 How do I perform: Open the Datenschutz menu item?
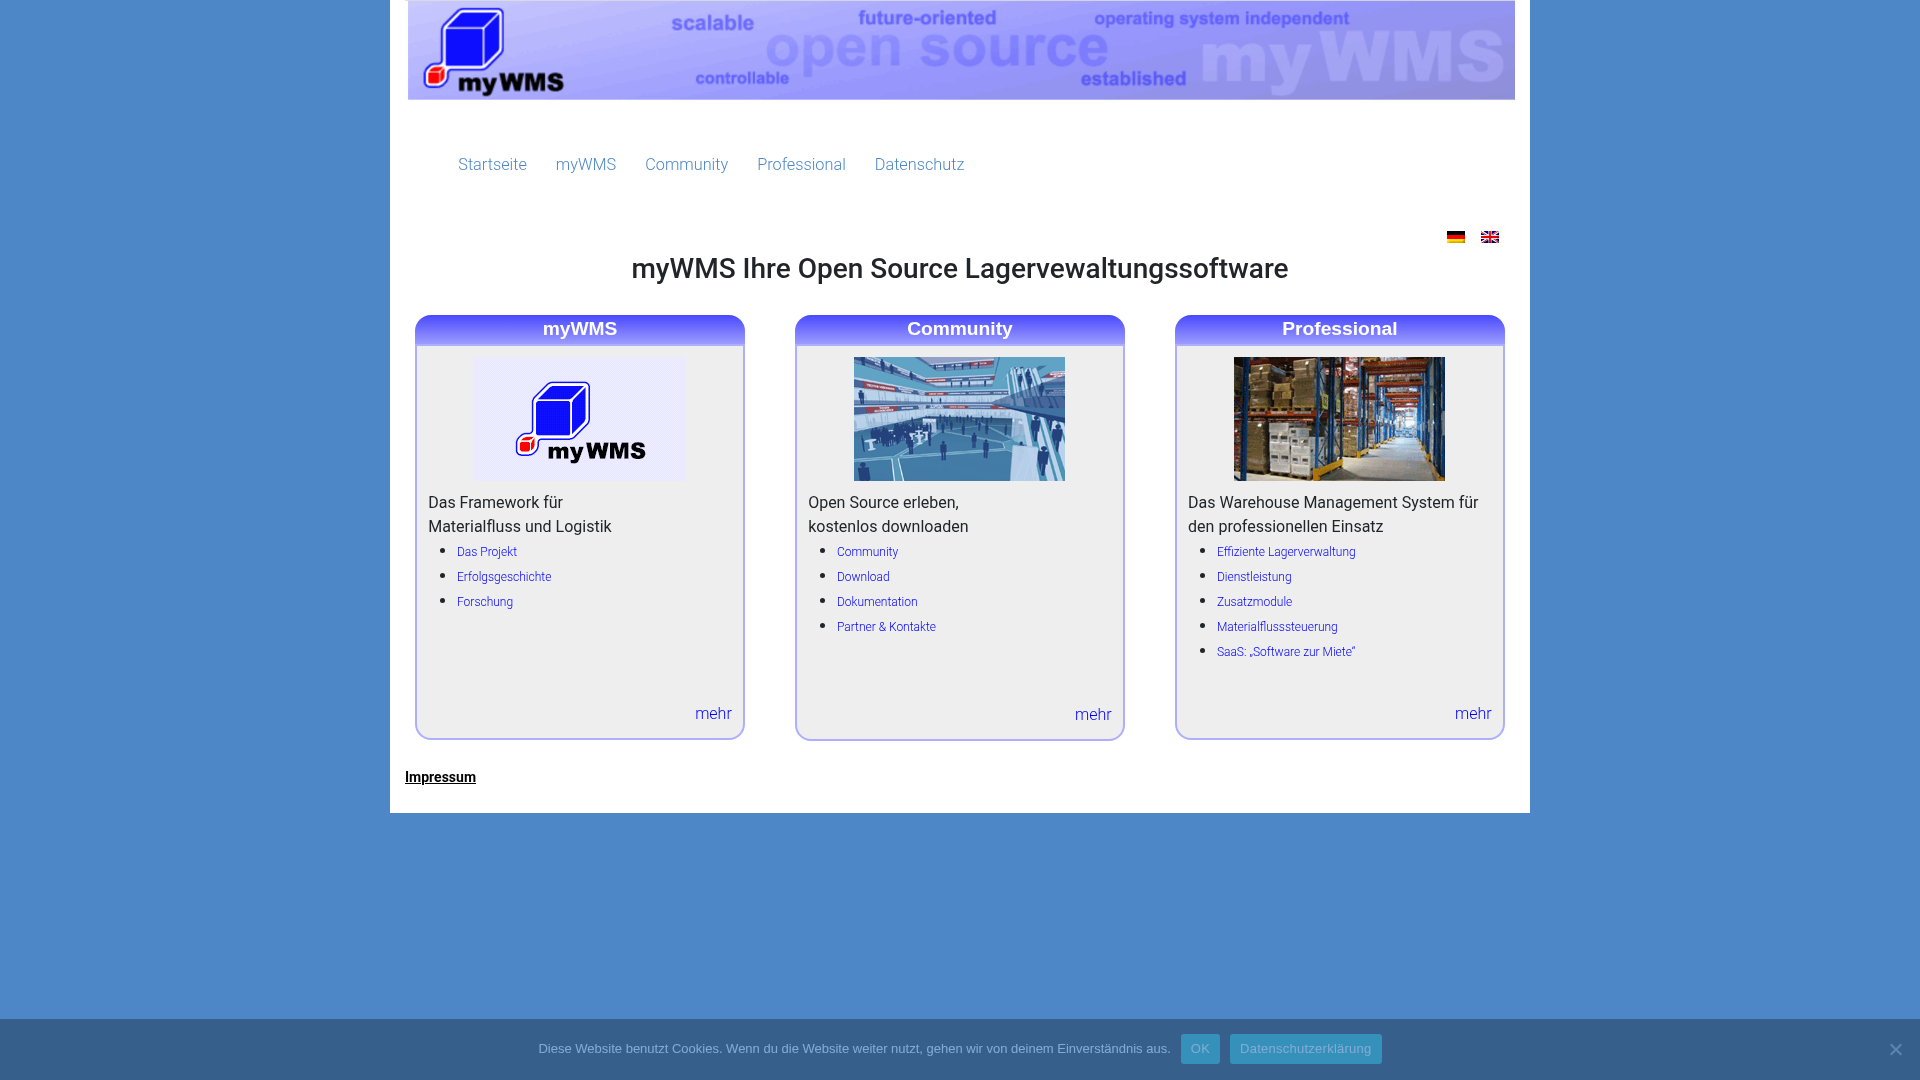[x=919, y=164]
